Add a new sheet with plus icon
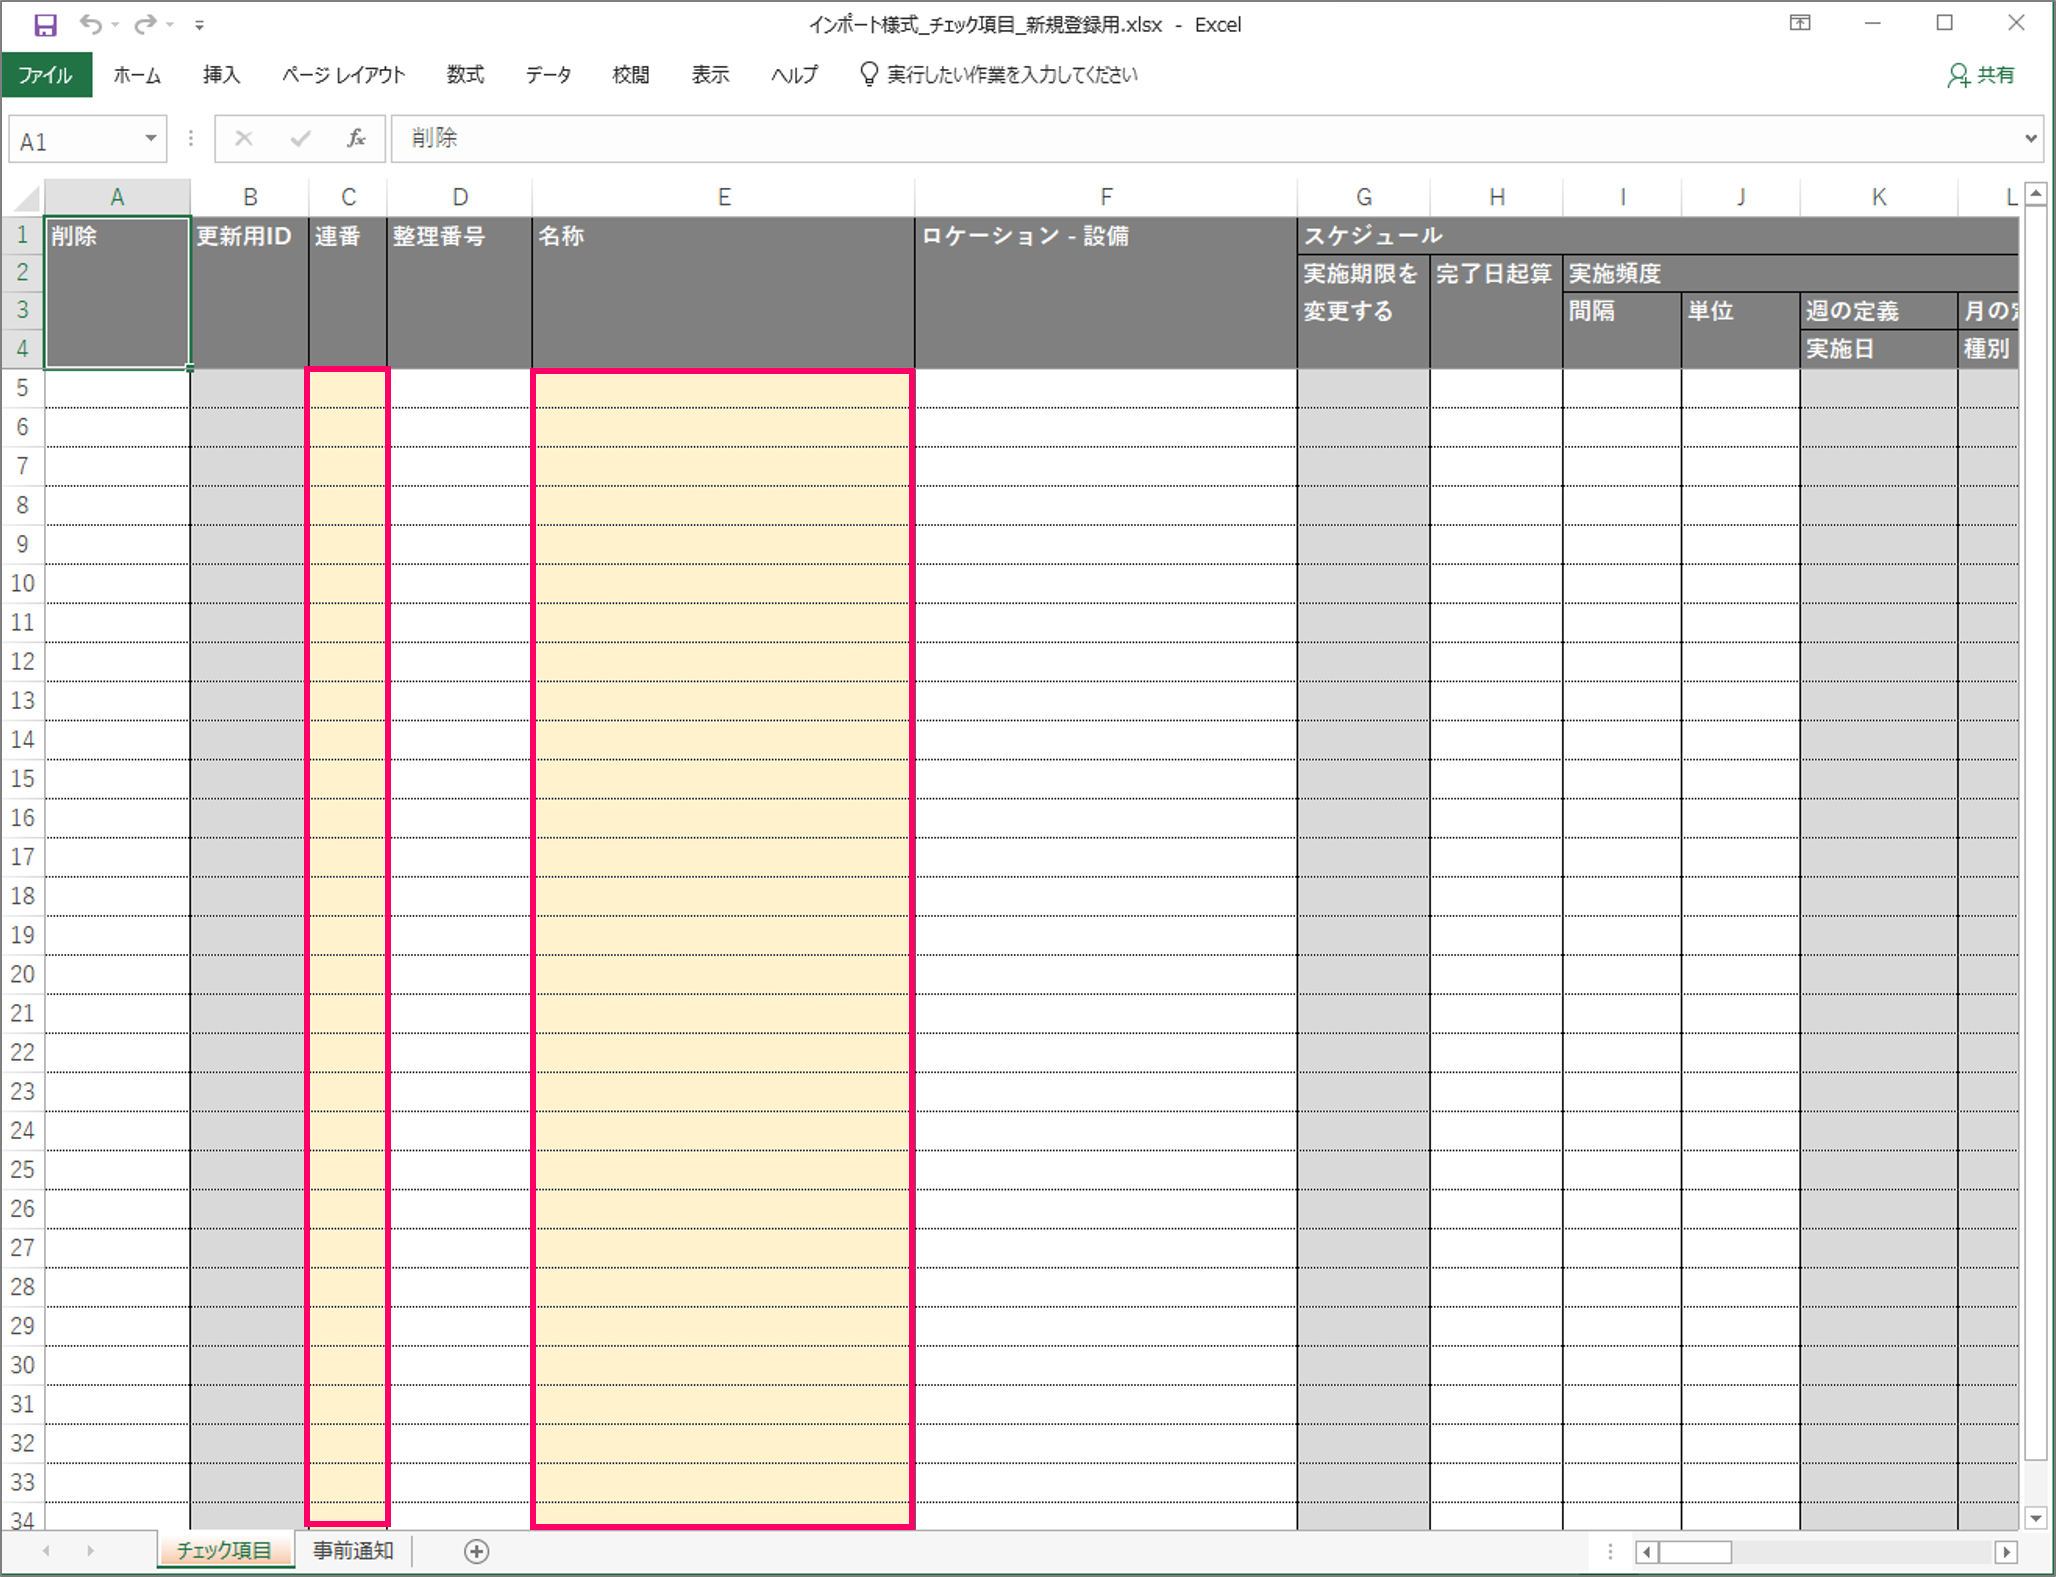 point(477,1551)
